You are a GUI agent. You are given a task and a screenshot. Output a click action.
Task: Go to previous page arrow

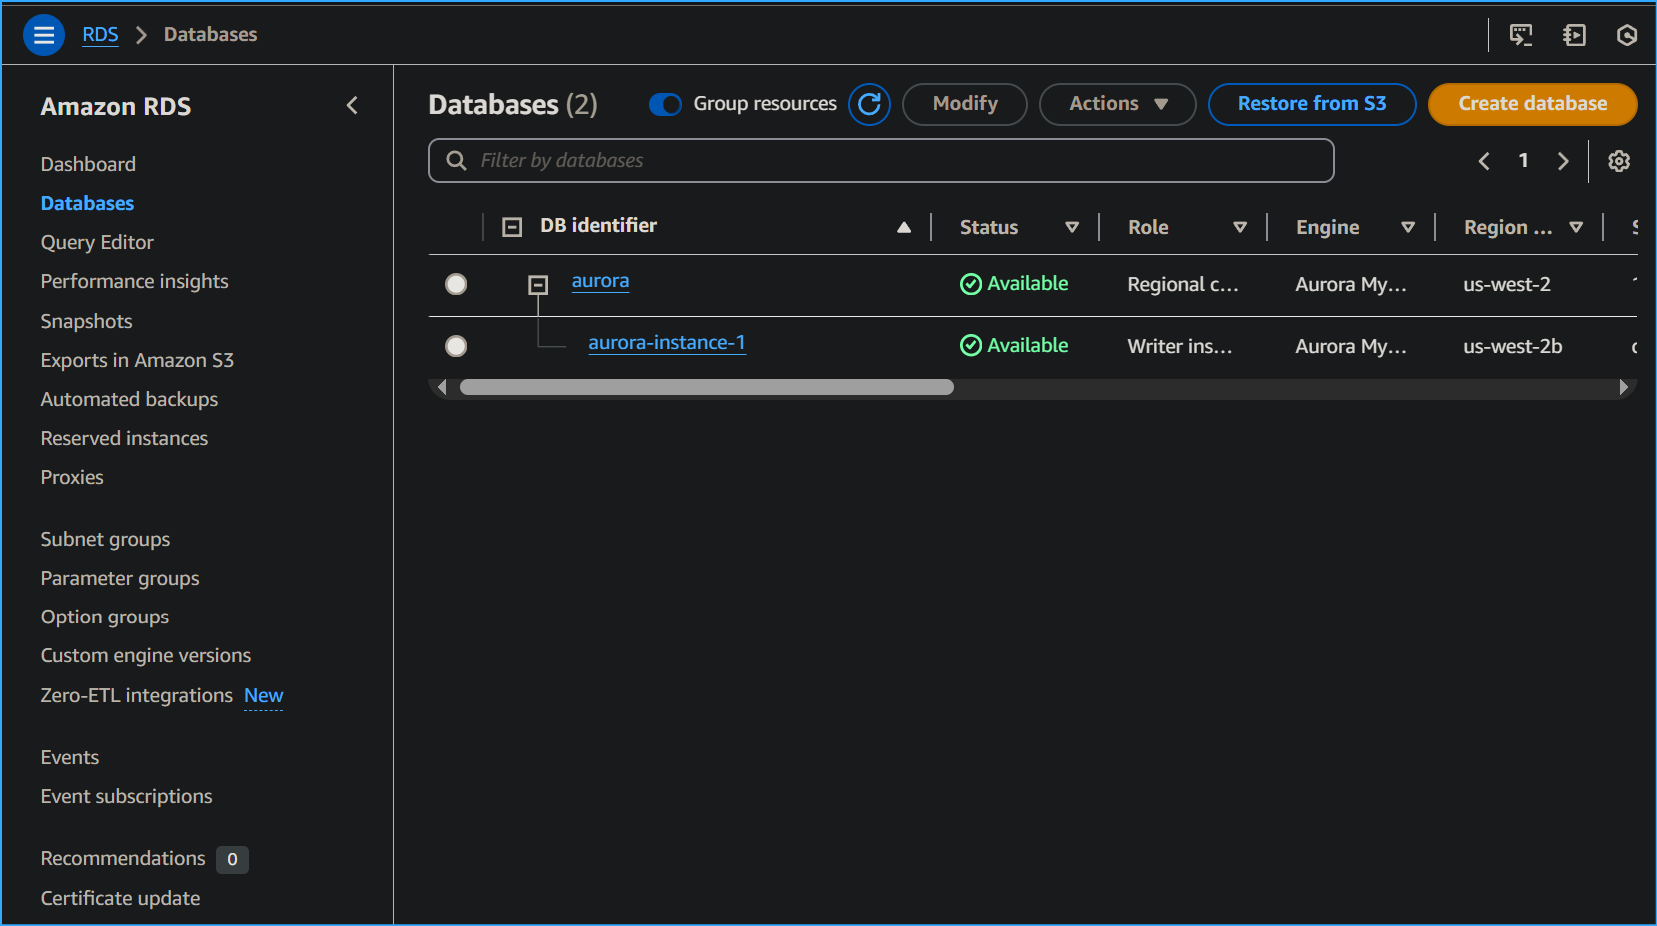coord(1484,161)
